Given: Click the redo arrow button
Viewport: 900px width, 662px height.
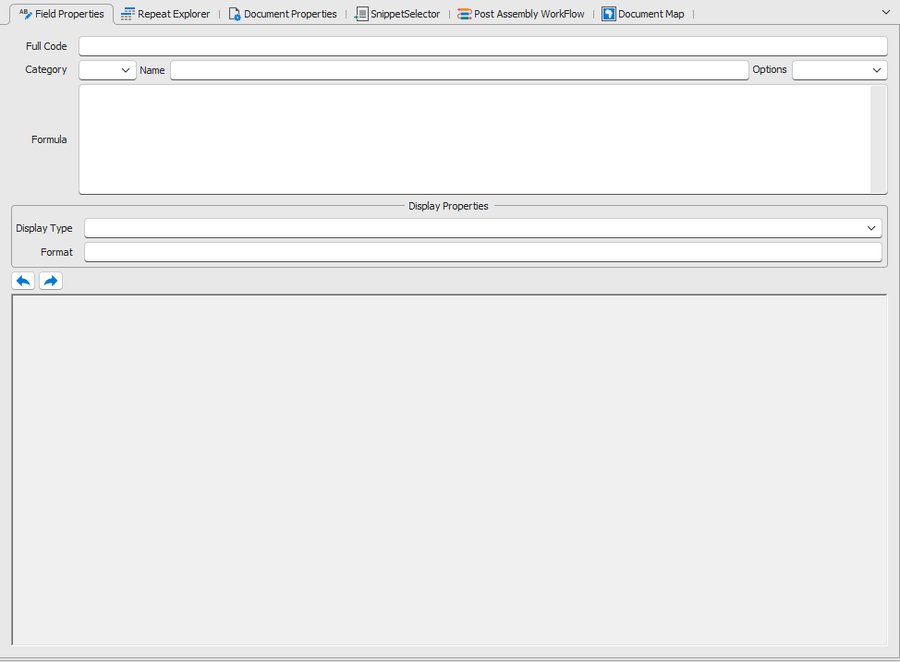Looking at the screenshot, I should click(51, 281).
